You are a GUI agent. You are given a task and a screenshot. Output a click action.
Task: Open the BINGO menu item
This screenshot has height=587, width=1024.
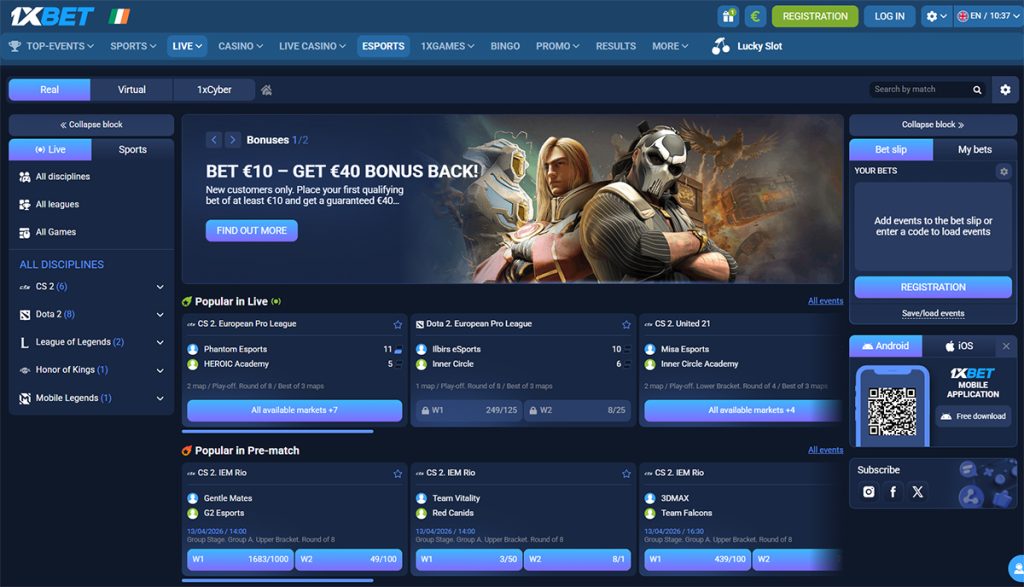coord(505,46)
